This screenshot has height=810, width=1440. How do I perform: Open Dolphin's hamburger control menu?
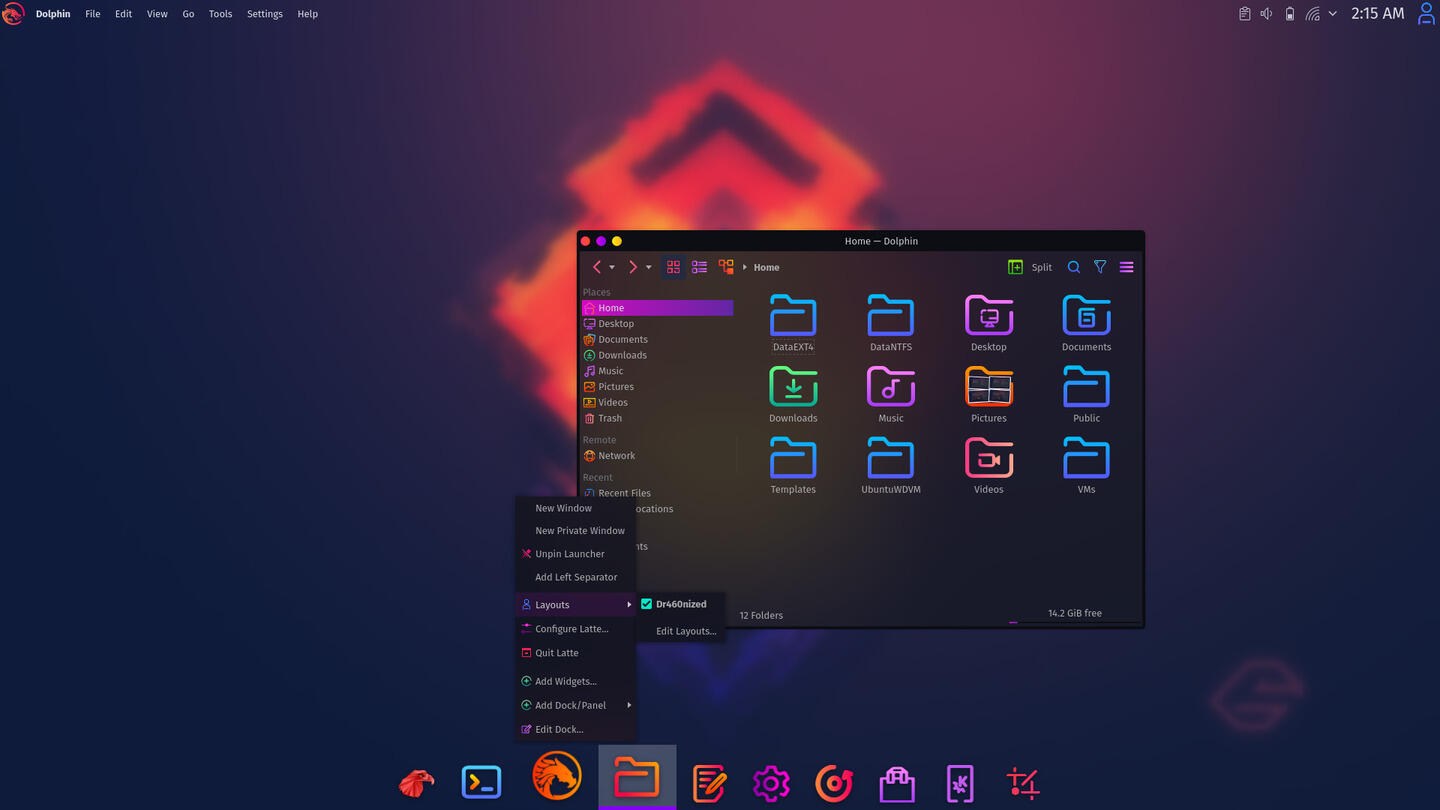pyautogui.click(x=1126, y=267)
